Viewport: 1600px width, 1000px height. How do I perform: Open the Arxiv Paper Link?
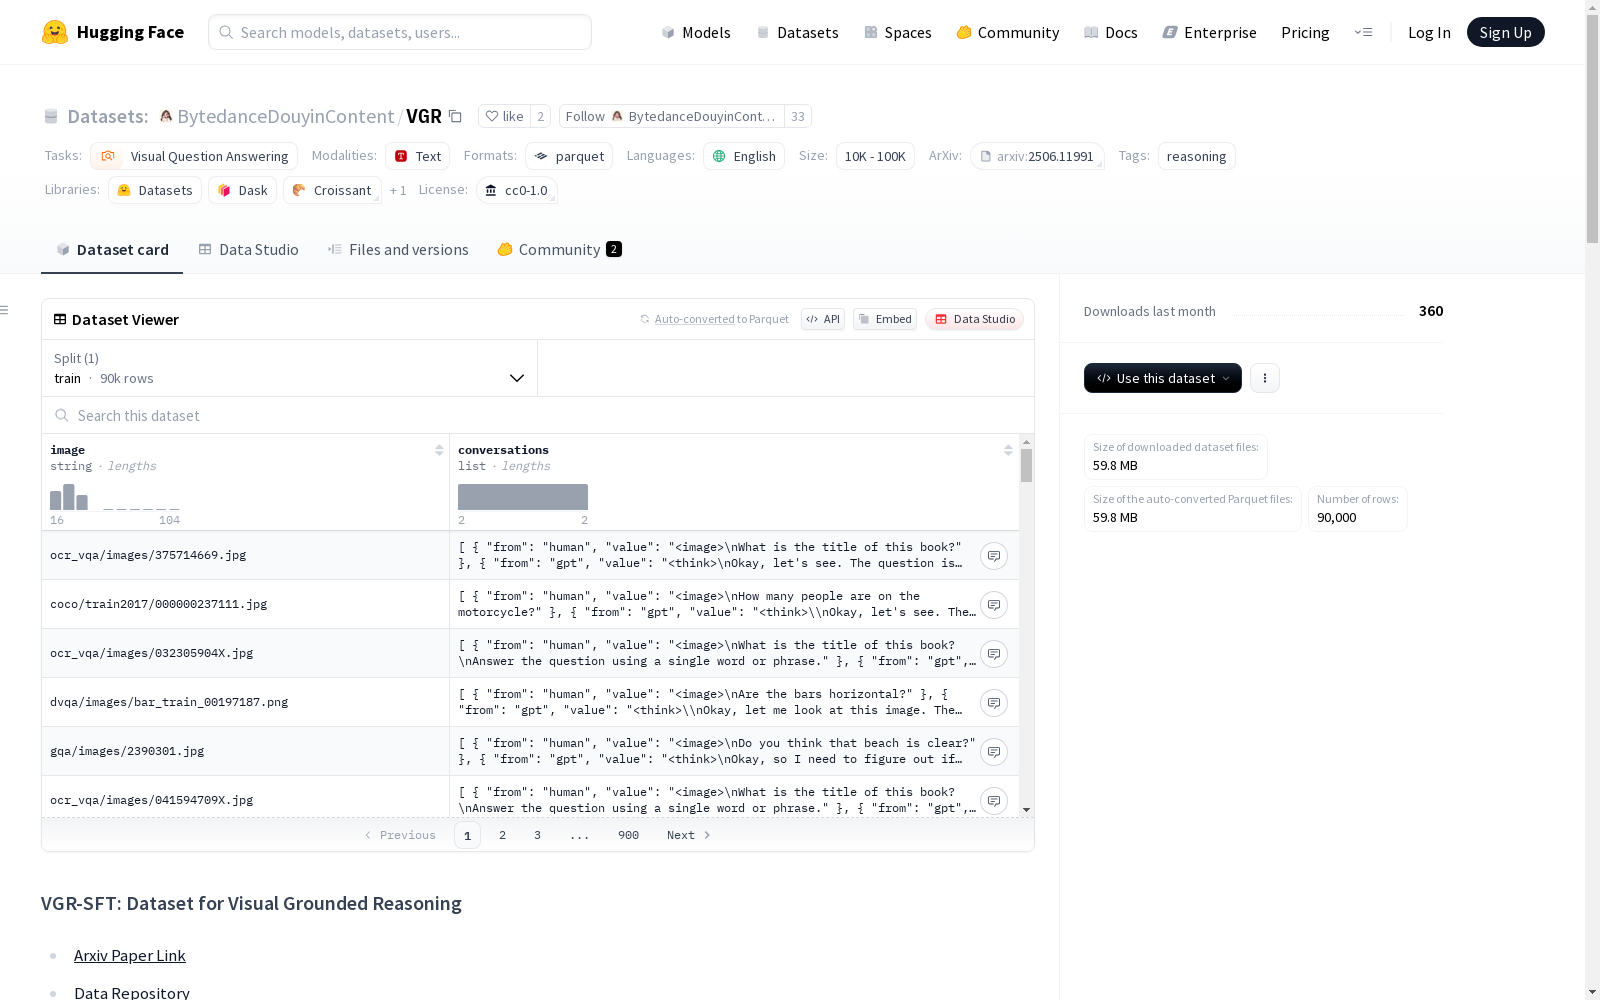pos(130,955)
